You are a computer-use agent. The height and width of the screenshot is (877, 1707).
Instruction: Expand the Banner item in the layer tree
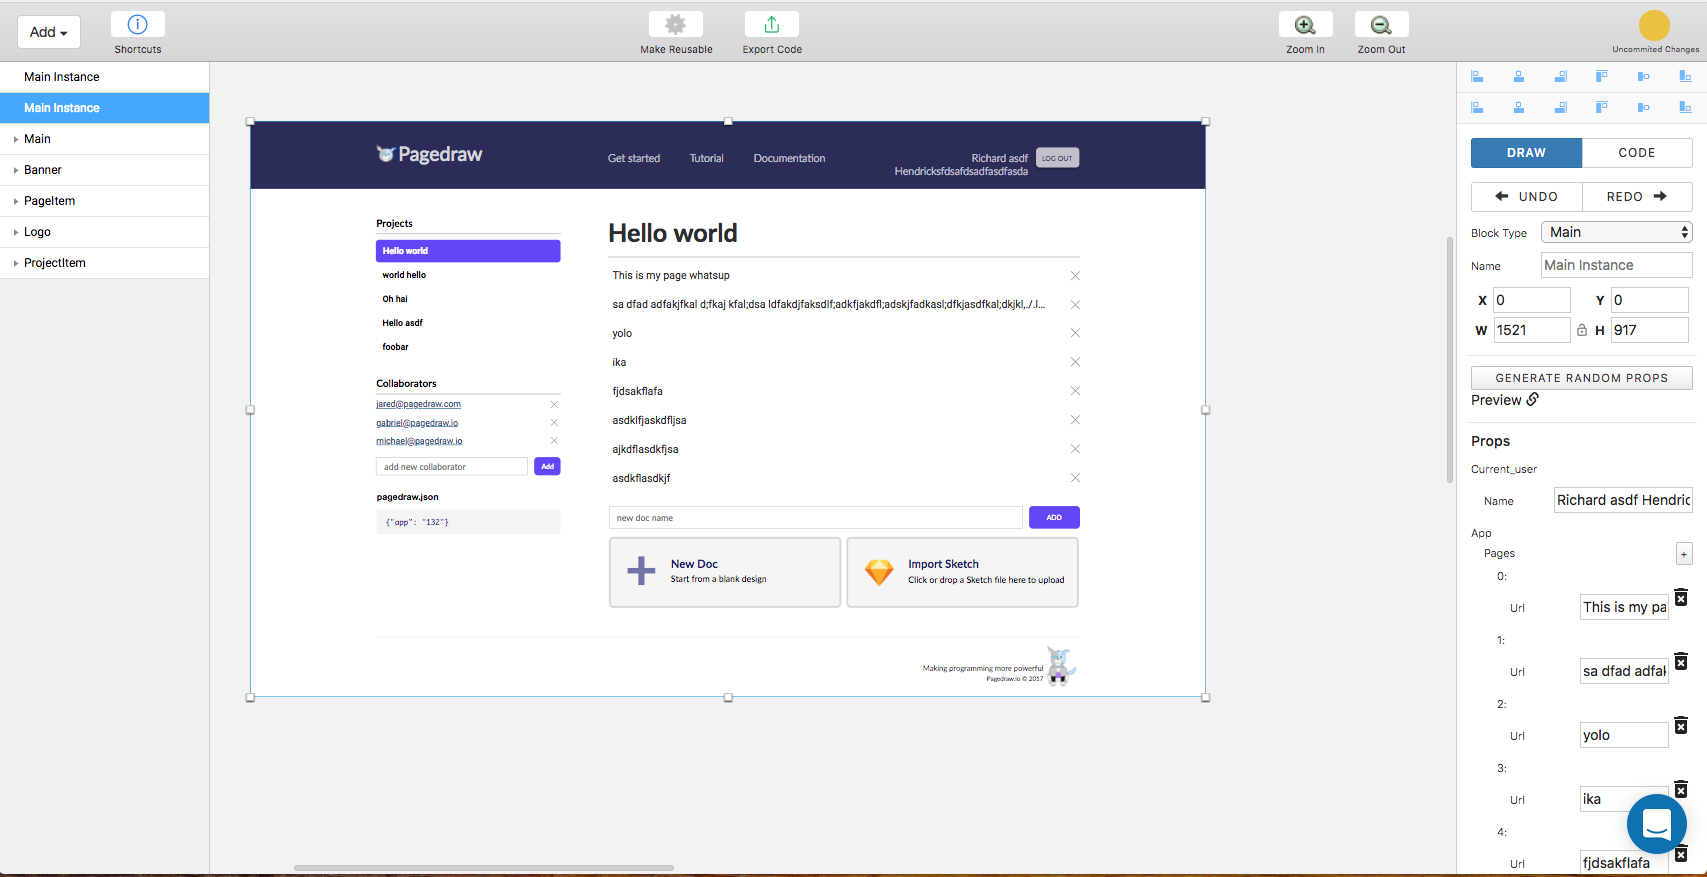click(x=16, y=171)
